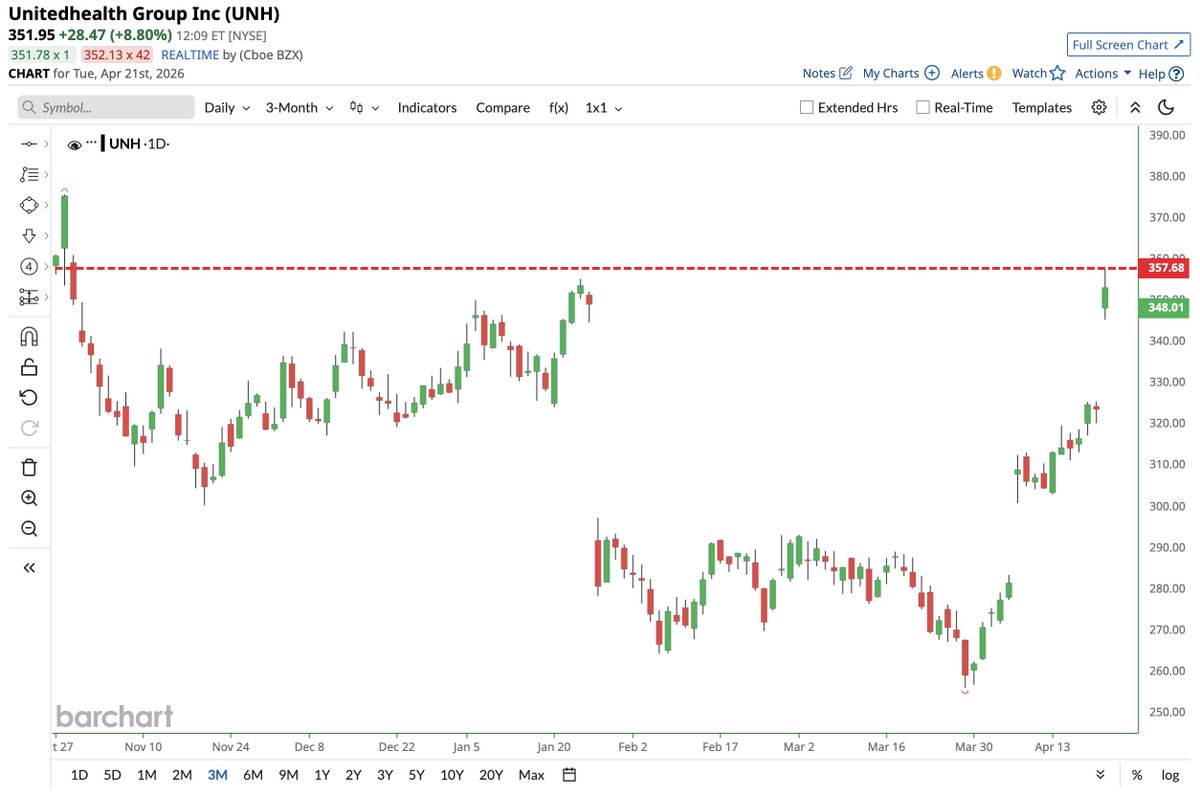1200x795 pixels.
Task: Open the candlestick chart type dropdown
Action: pyautogui.click(x=364, y=107)
